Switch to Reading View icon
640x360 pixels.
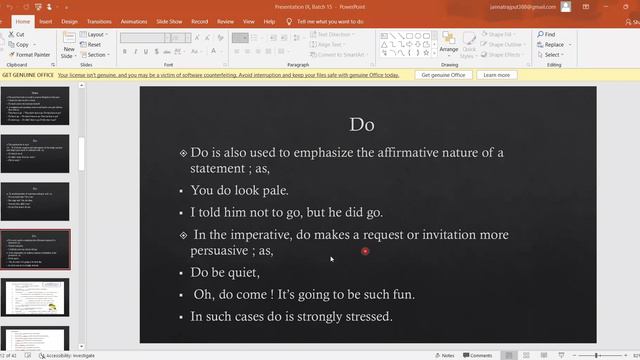544,356
